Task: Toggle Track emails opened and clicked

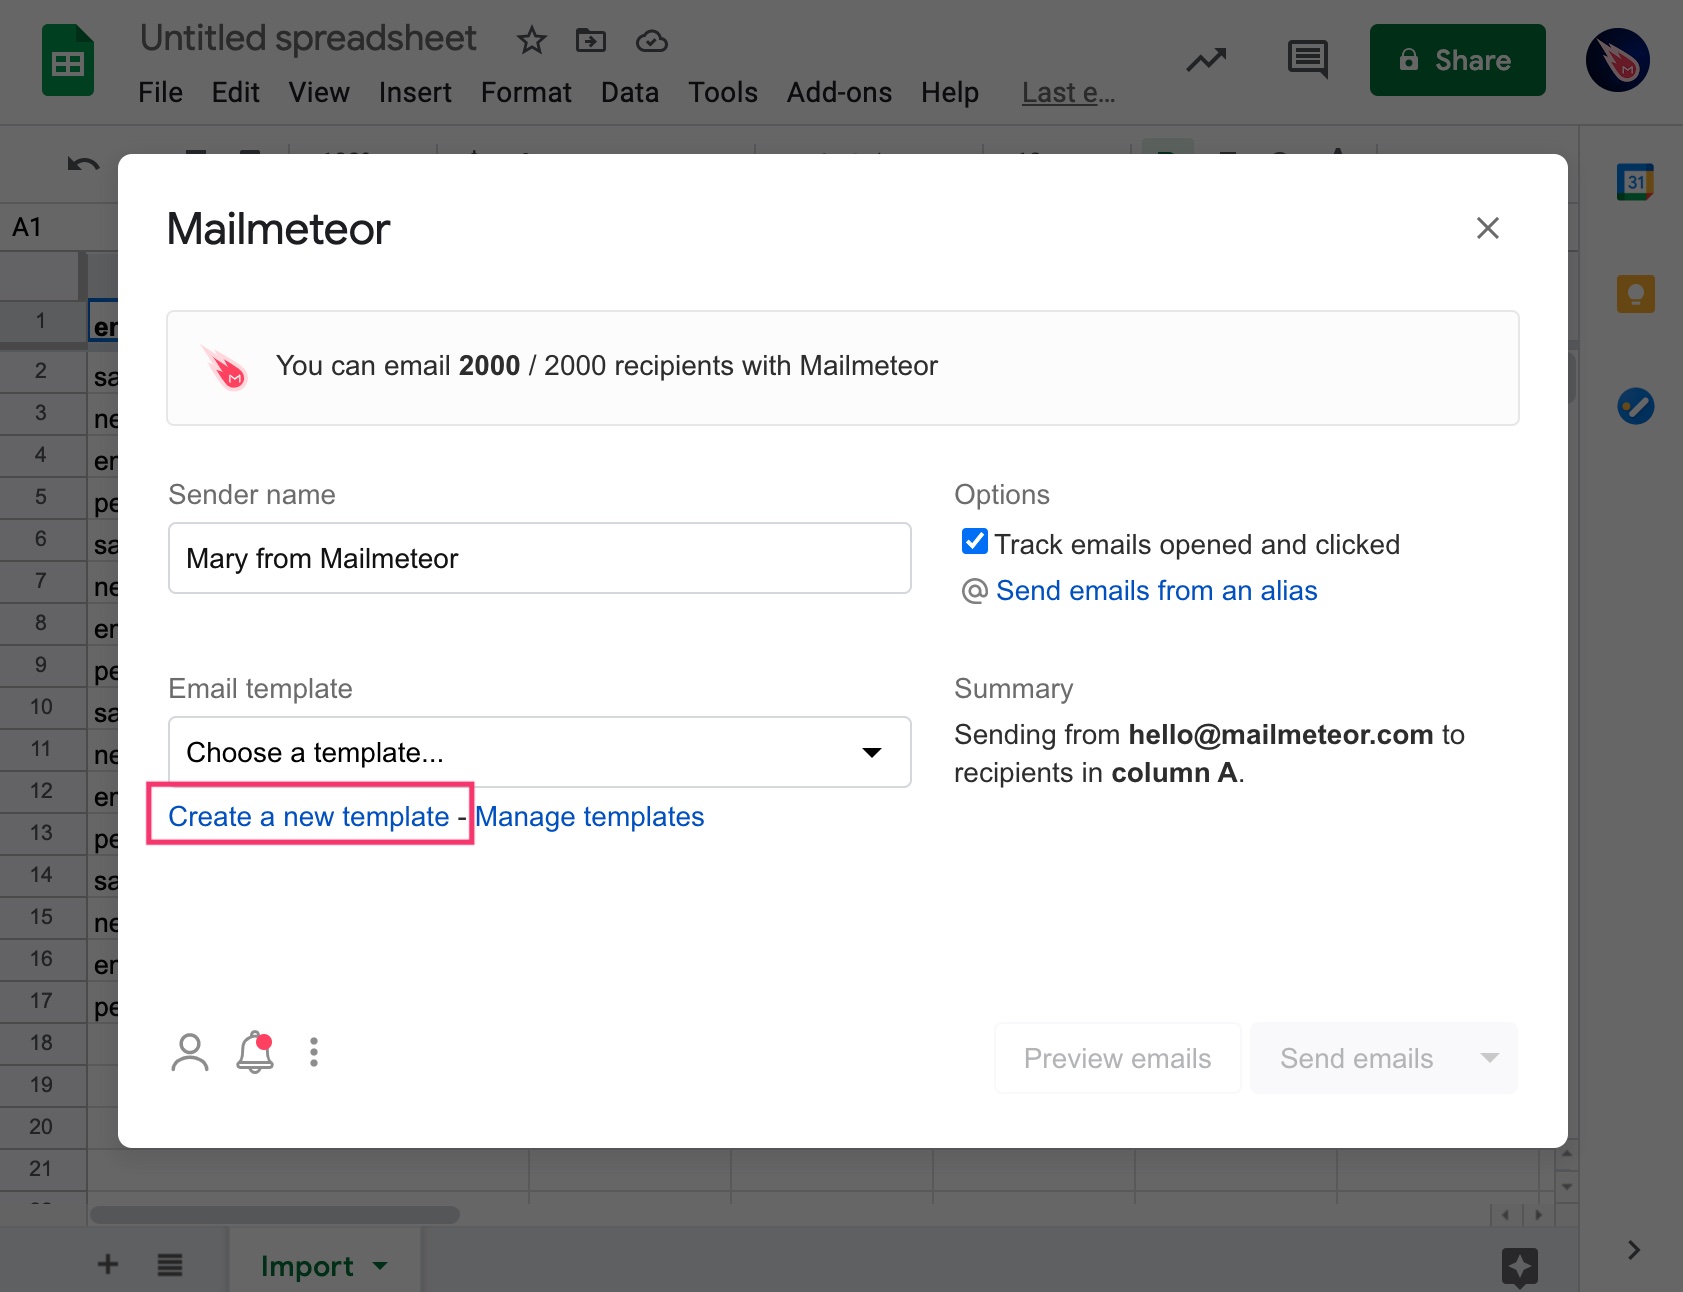Action: [975, 541]
